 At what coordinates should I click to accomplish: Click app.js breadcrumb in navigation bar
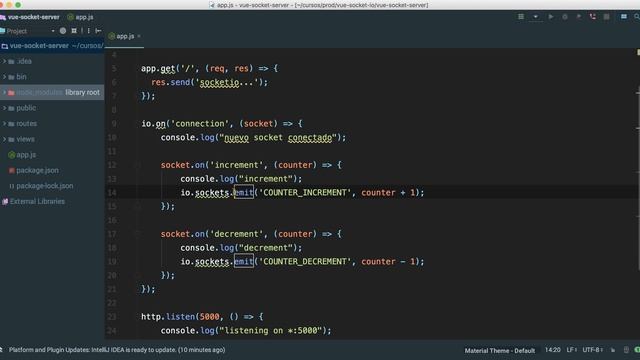84,17
